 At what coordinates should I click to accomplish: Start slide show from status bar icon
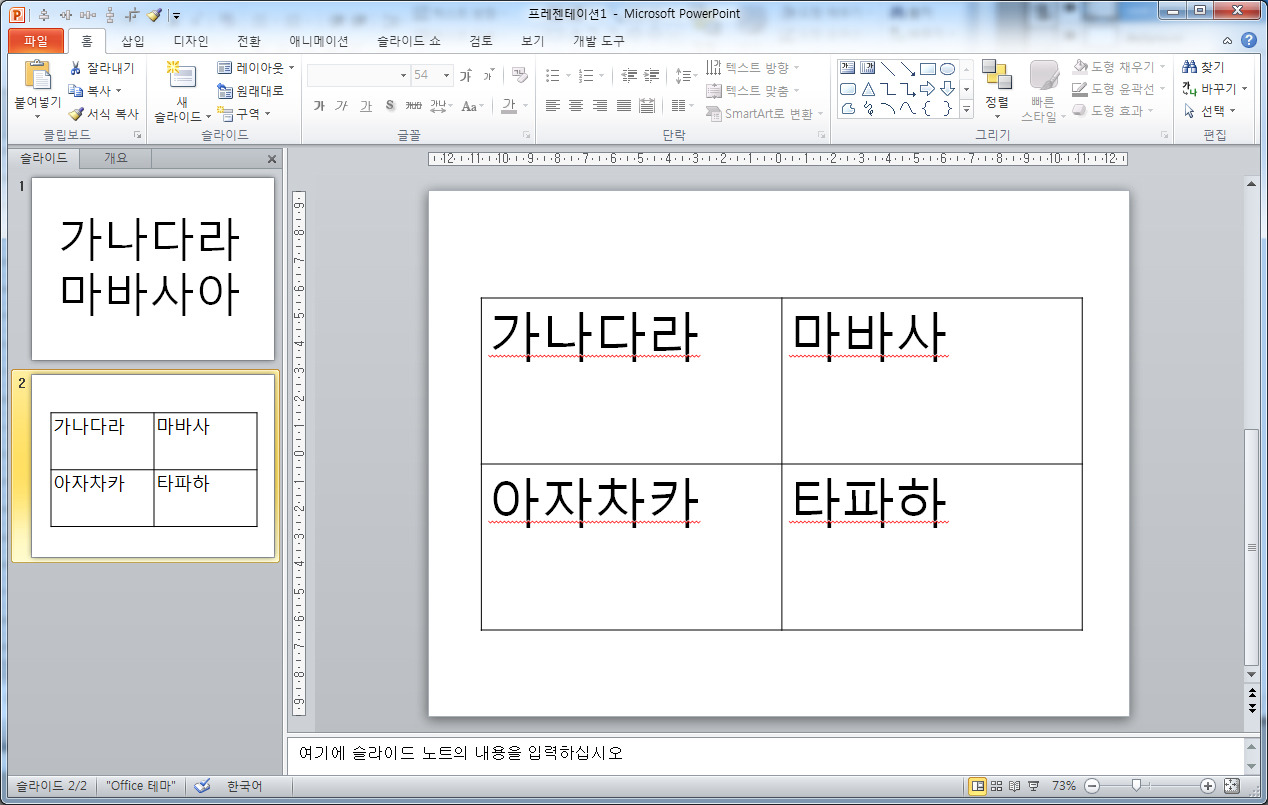pos(1033,786)
